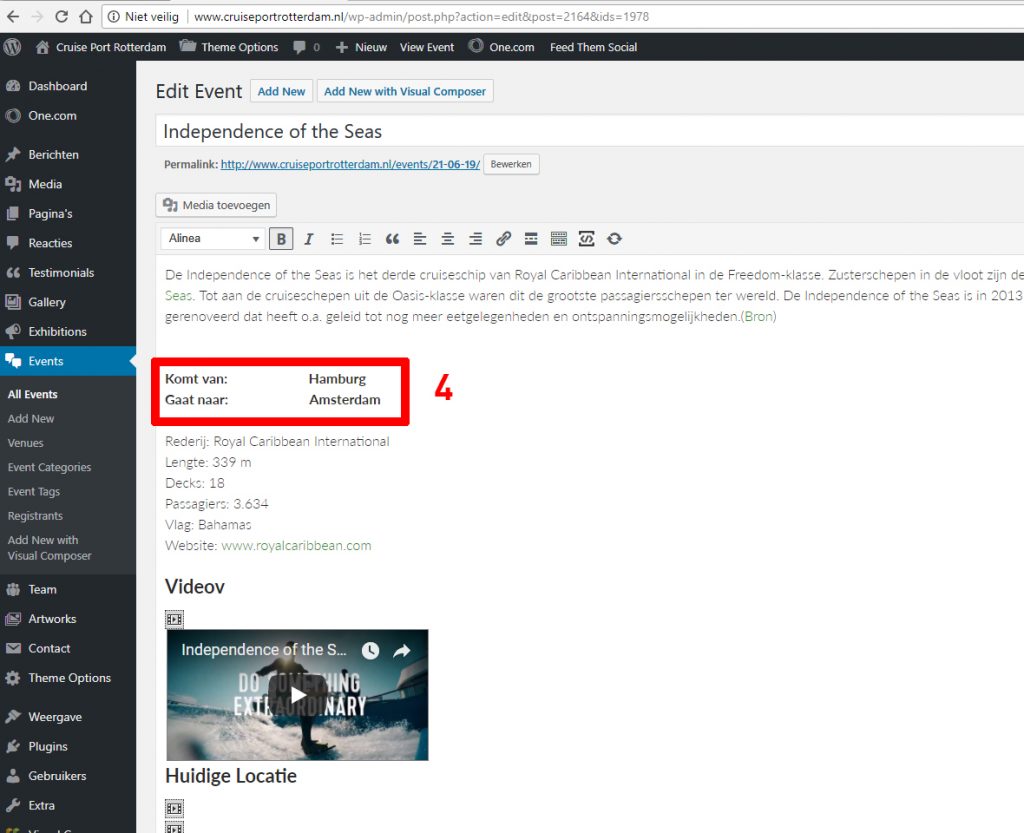Open the Alinea paragraph format dropdown
Viewport: 1024px width, 833px height.
(x=213, y=239)
